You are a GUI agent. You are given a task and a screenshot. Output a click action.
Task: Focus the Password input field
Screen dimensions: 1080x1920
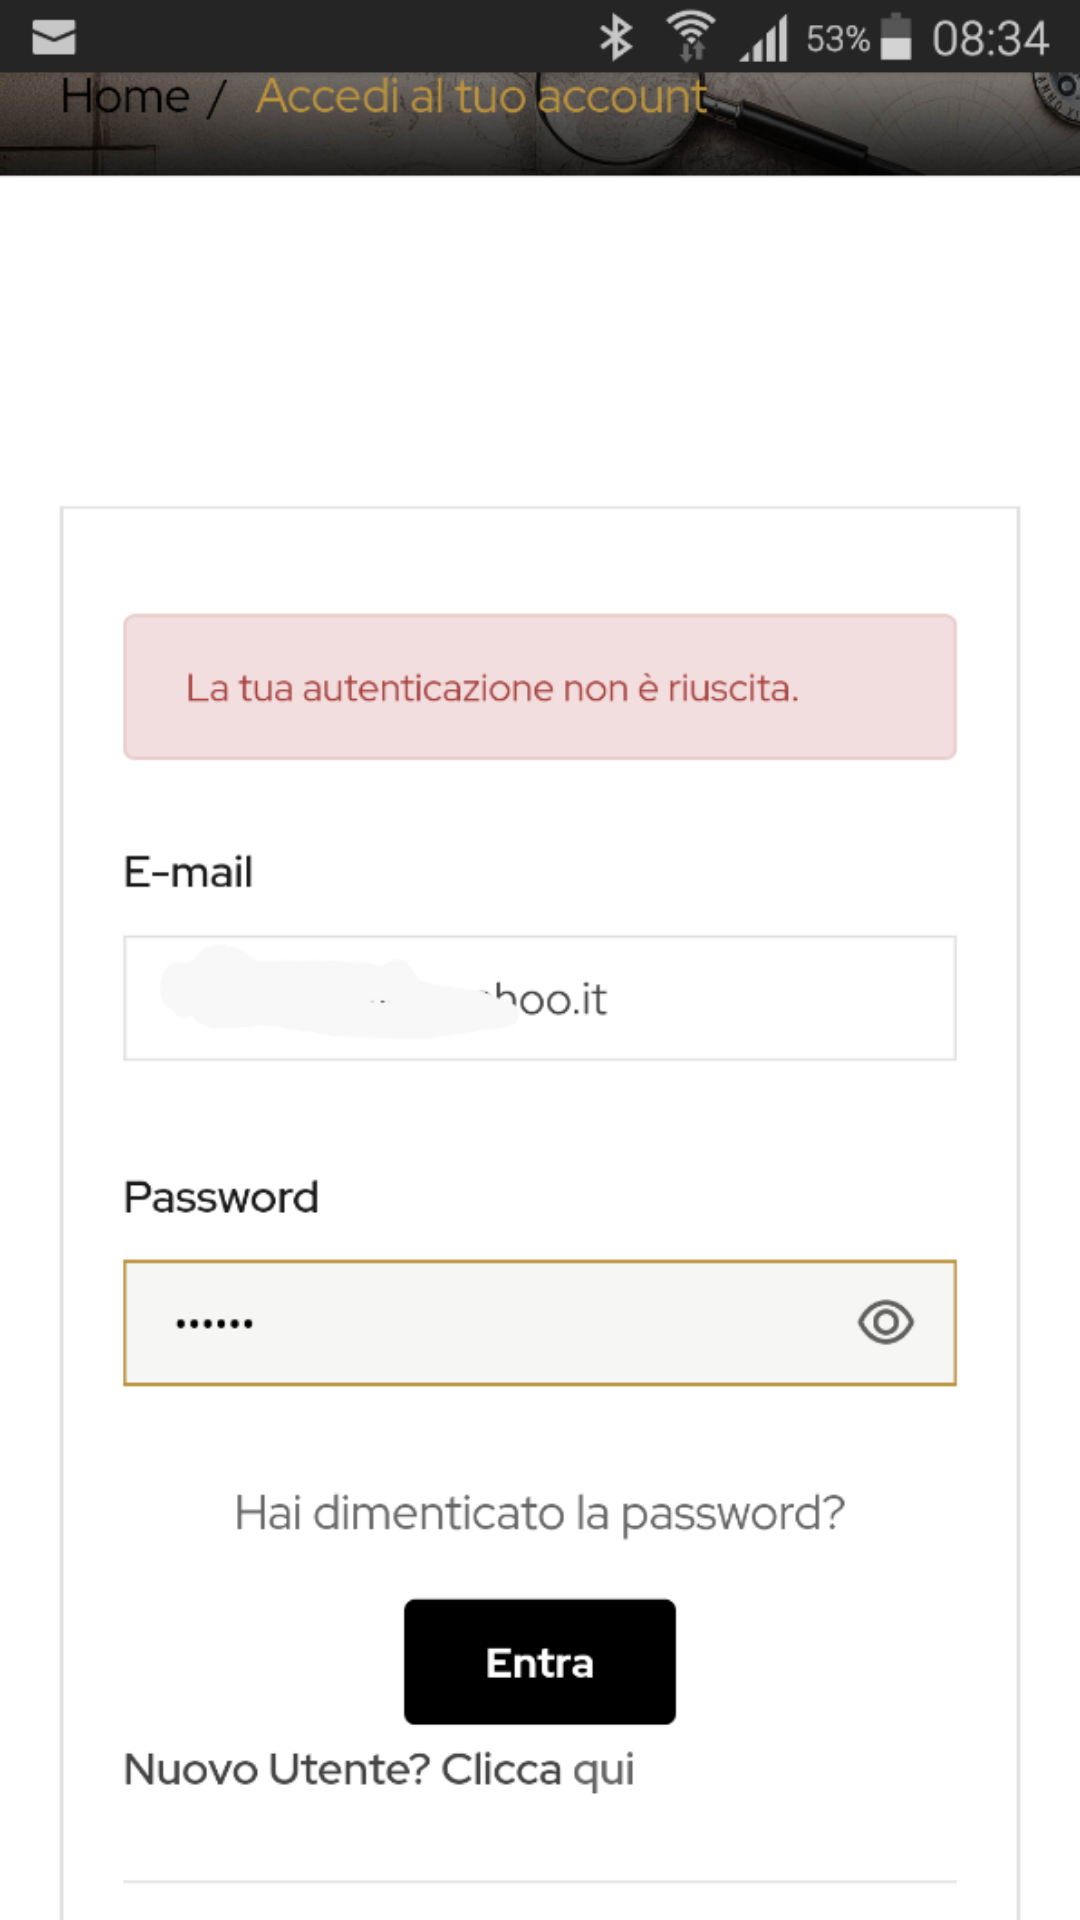[540, 1323]
